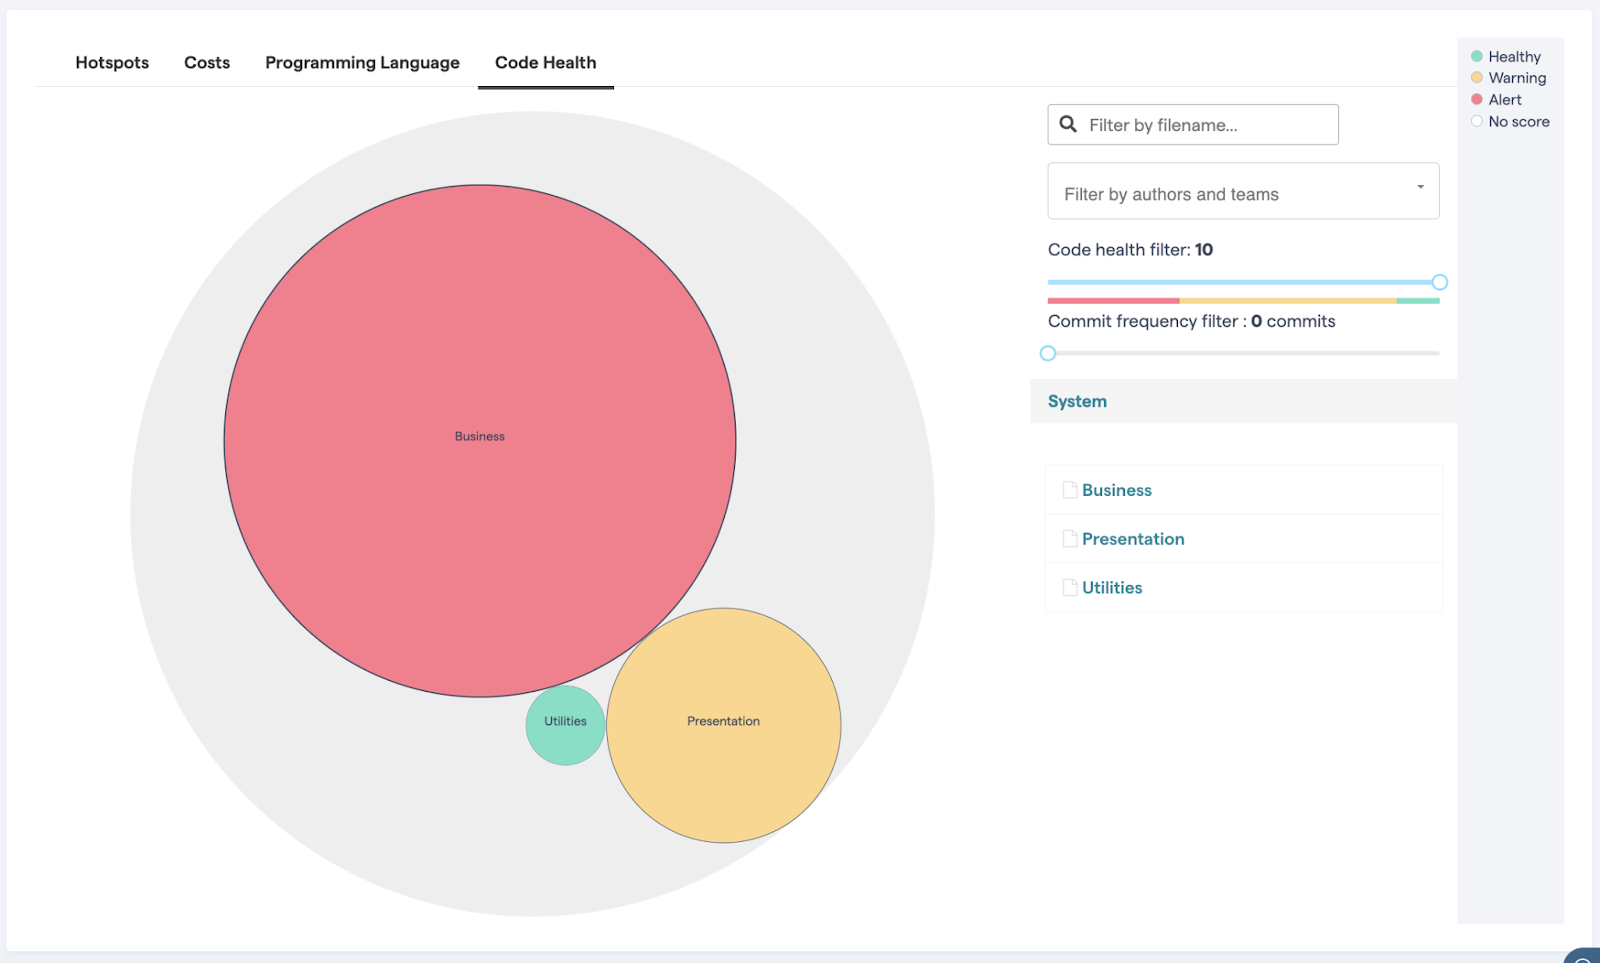Toggle the No score legend indicator
Viewport: 1600px width, 963px height.
pyautogui.click(x=1476, y=121)
